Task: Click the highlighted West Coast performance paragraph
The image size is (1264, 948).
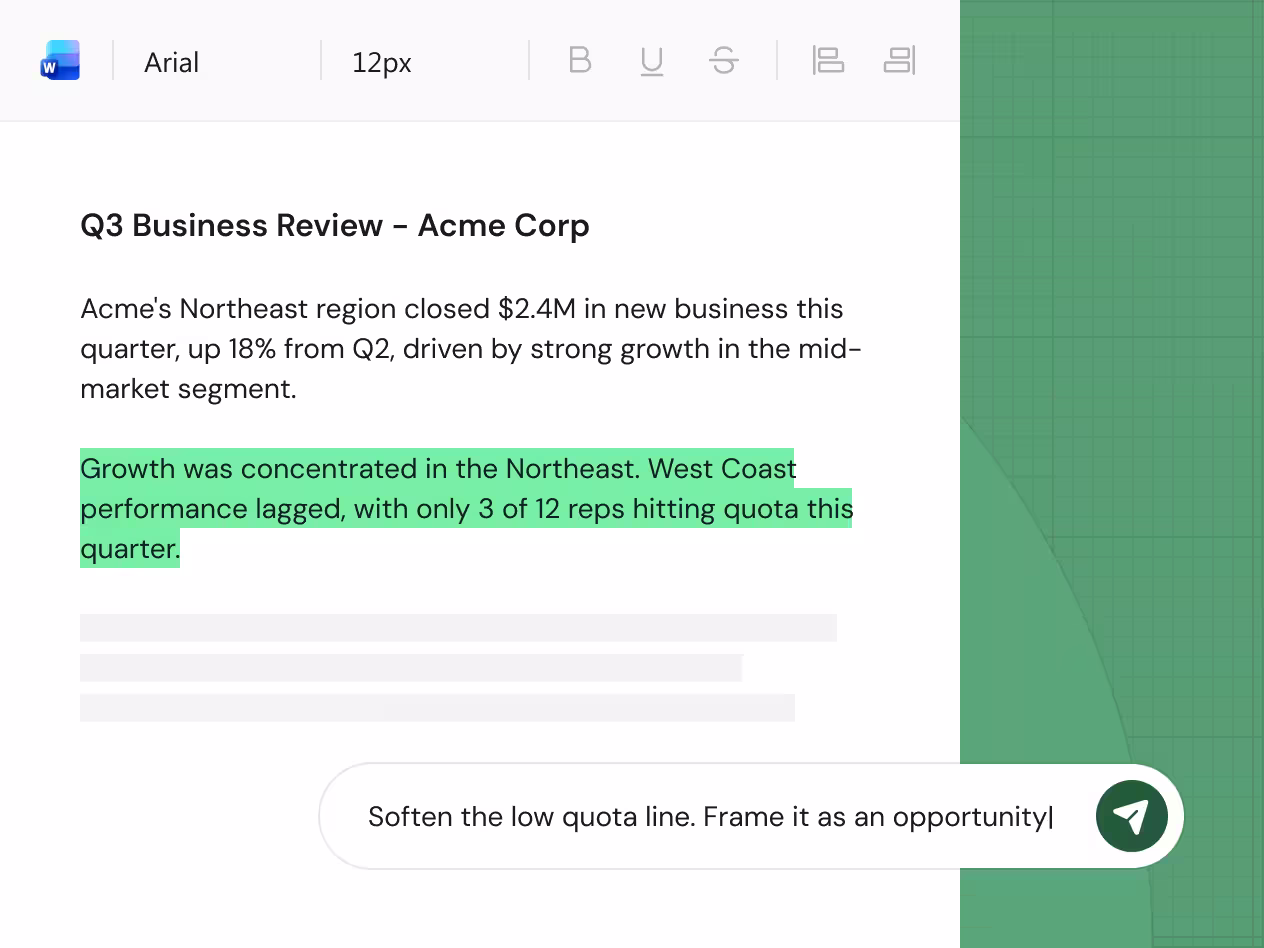Action: 466,508
